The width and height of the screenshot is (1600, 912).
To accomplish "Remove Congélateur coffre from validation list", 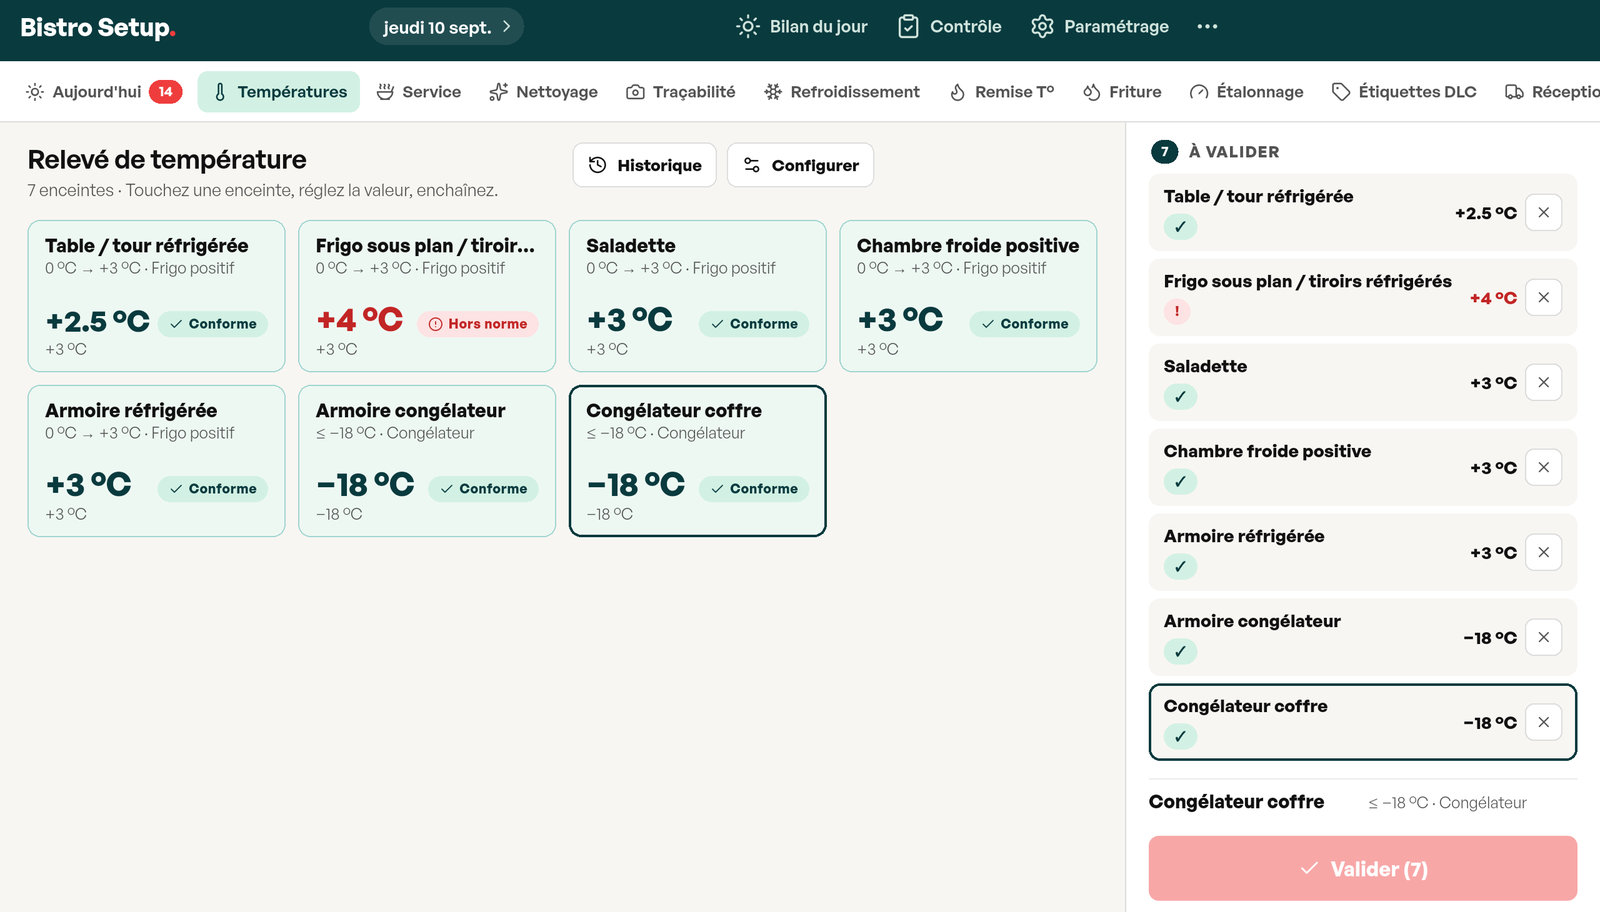I will pyautogui.click(x=1543, y=722).
